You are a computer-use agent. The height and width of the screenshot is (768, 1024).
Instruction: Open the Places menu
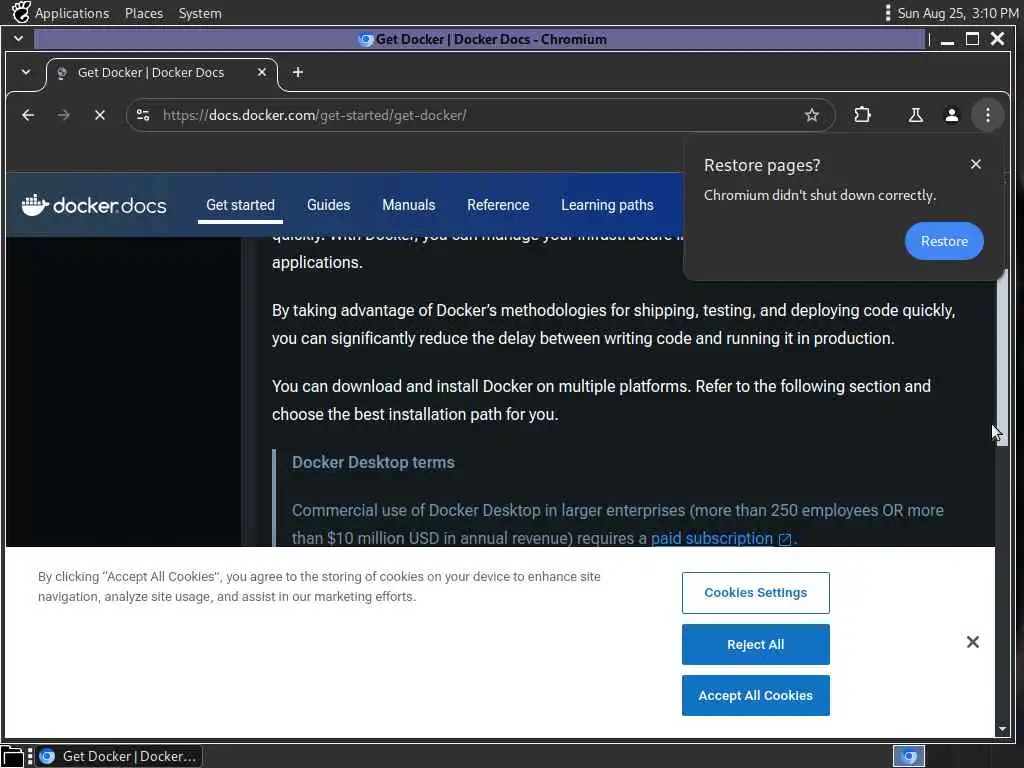point(144,13)
